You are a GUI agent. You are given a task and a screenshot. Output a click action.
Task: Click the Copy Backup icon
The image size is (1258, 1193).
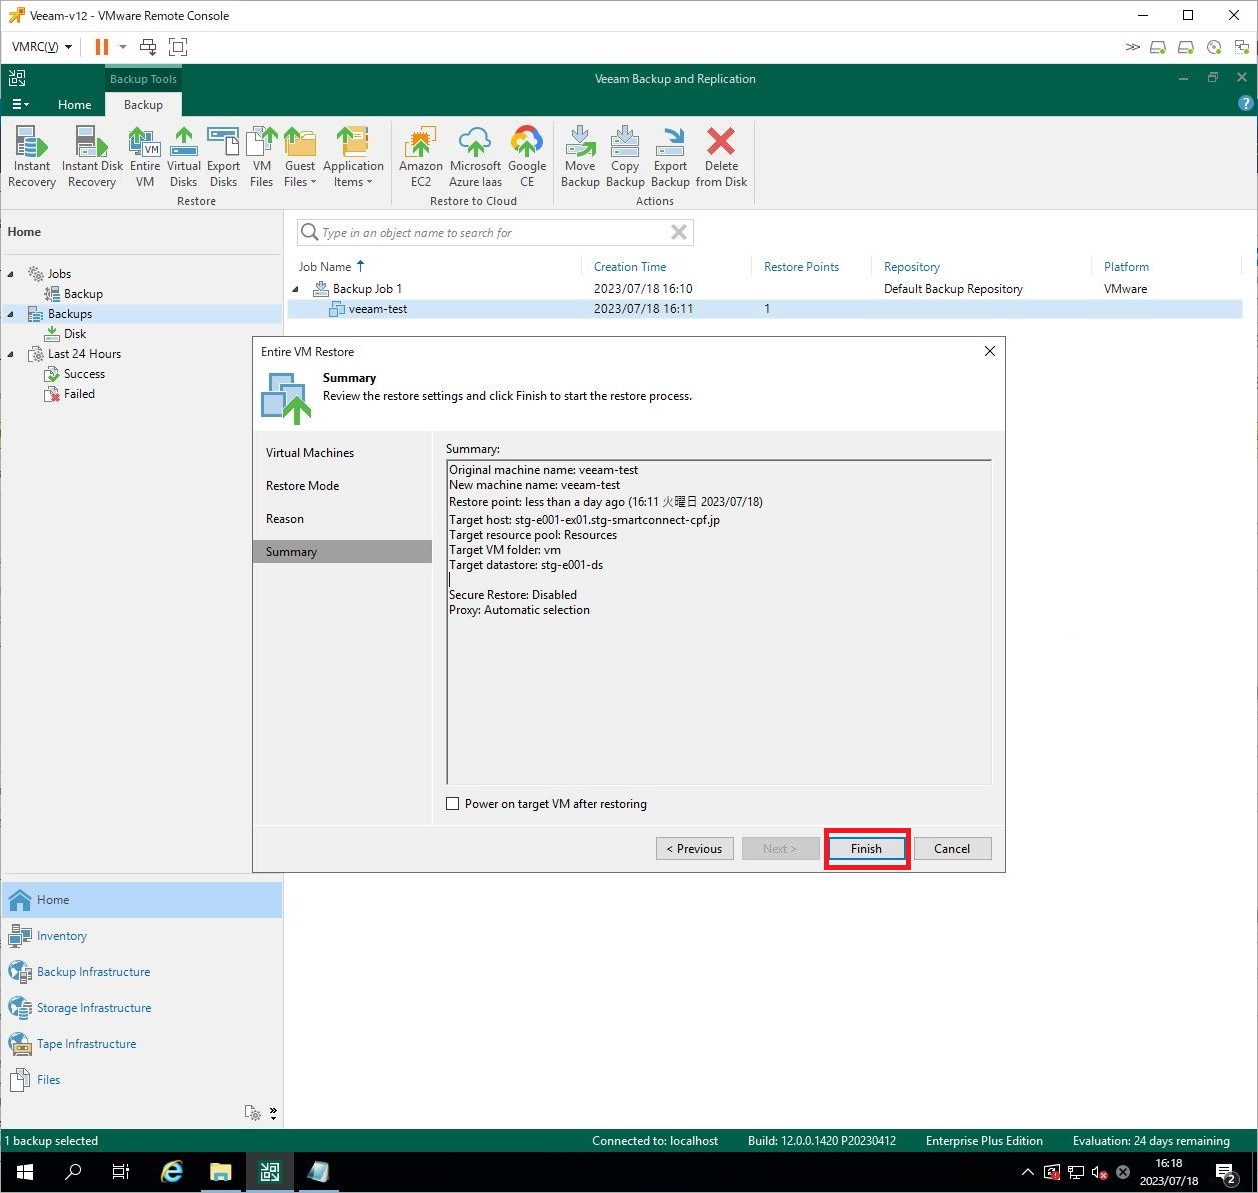pos(625,157)
